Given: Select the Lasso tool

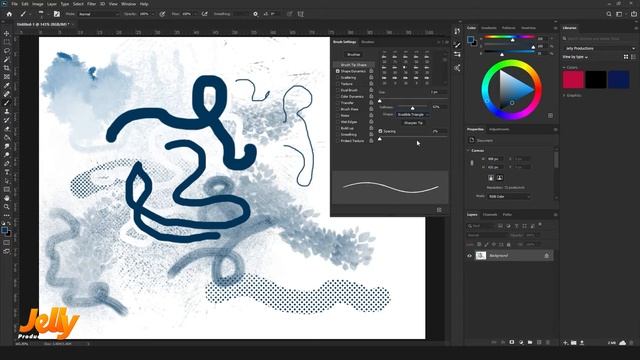Looking at the screenshot, I should click(7, 51).
